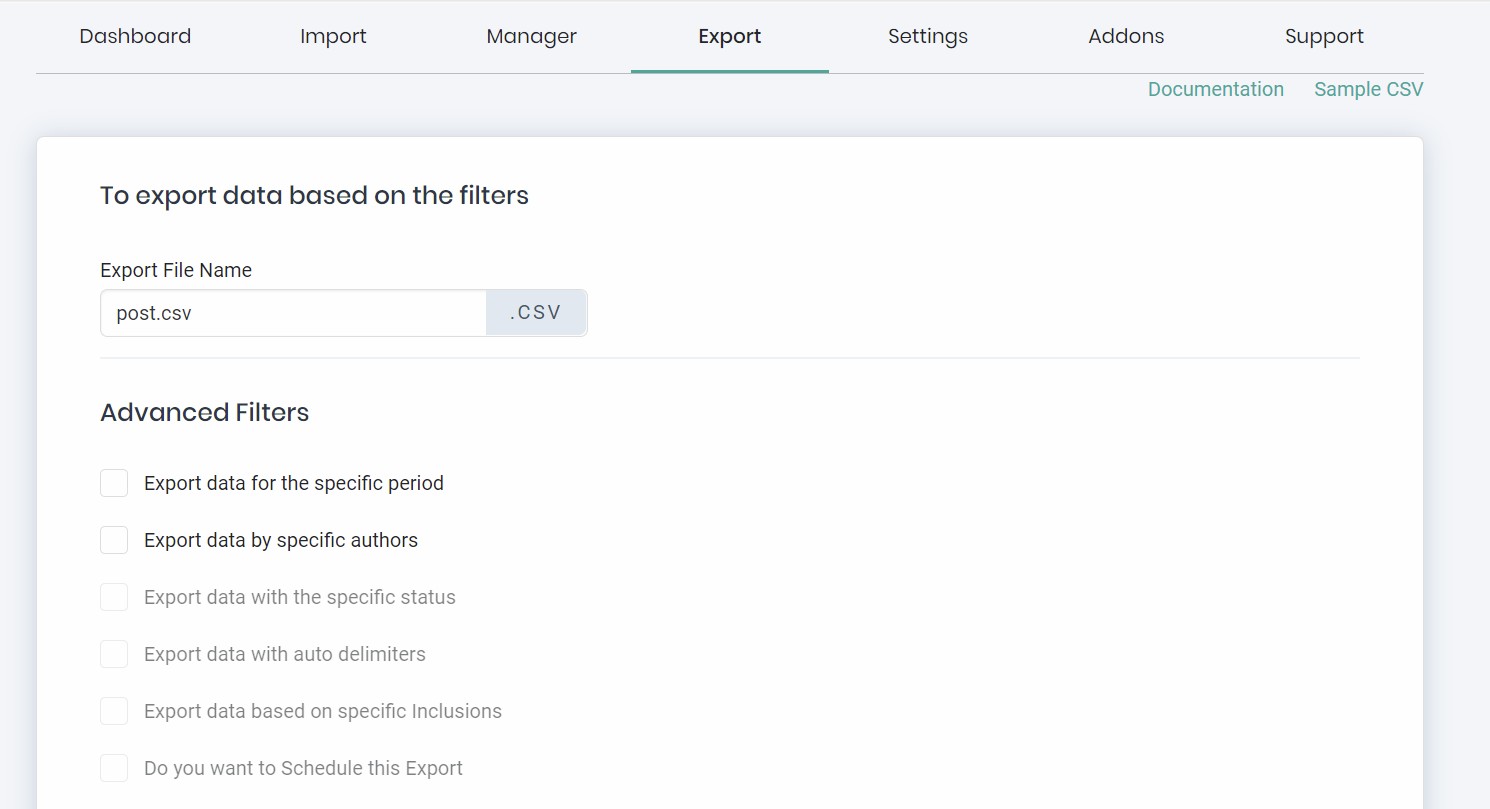Click the .CSV file type suffix
The height and width of the screenshot is (809, 1490).
pyautogui.click(x=536, y=313)
